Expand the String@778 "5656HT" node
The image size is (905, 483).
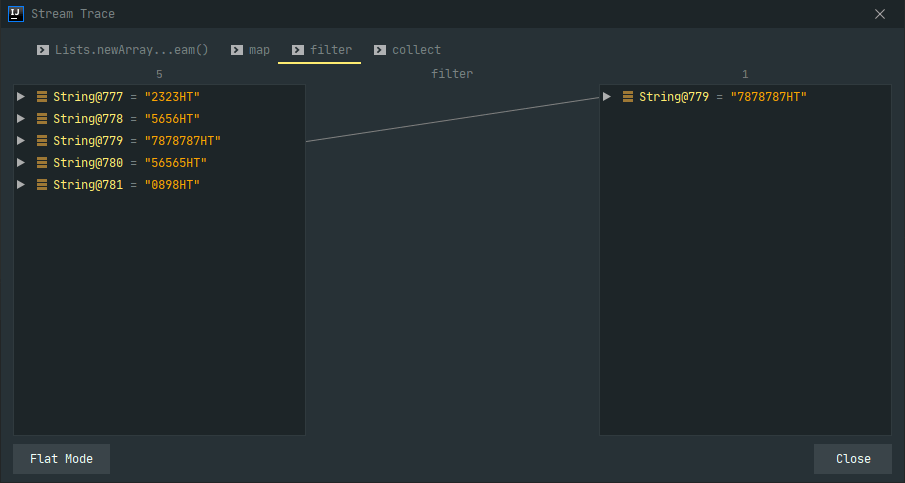[21, 119]
